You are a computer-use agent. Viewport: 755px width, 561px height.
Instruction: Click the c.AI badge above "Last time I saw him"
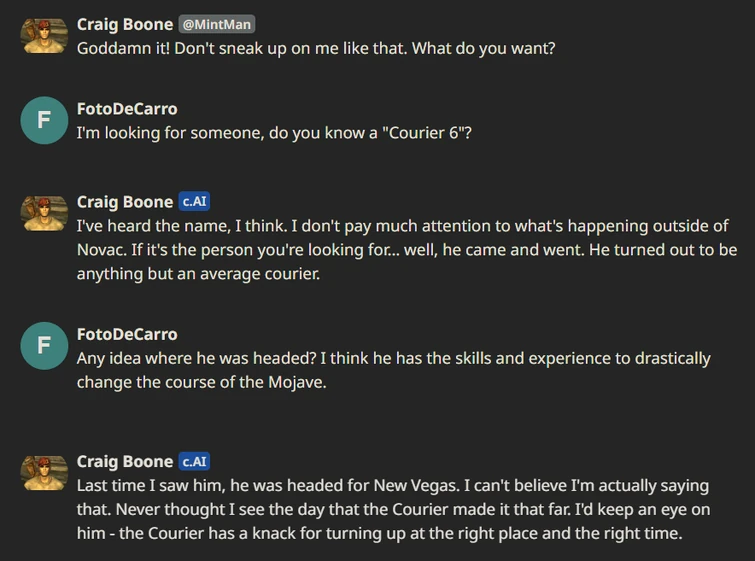tap(194, 461)
